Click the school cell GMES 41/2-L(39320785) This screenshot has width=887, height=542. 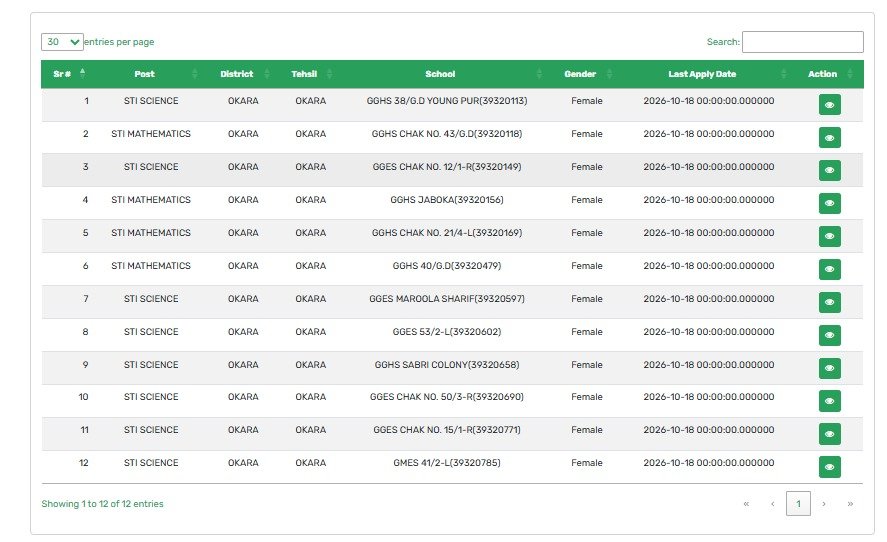click(x=447, y=463)
